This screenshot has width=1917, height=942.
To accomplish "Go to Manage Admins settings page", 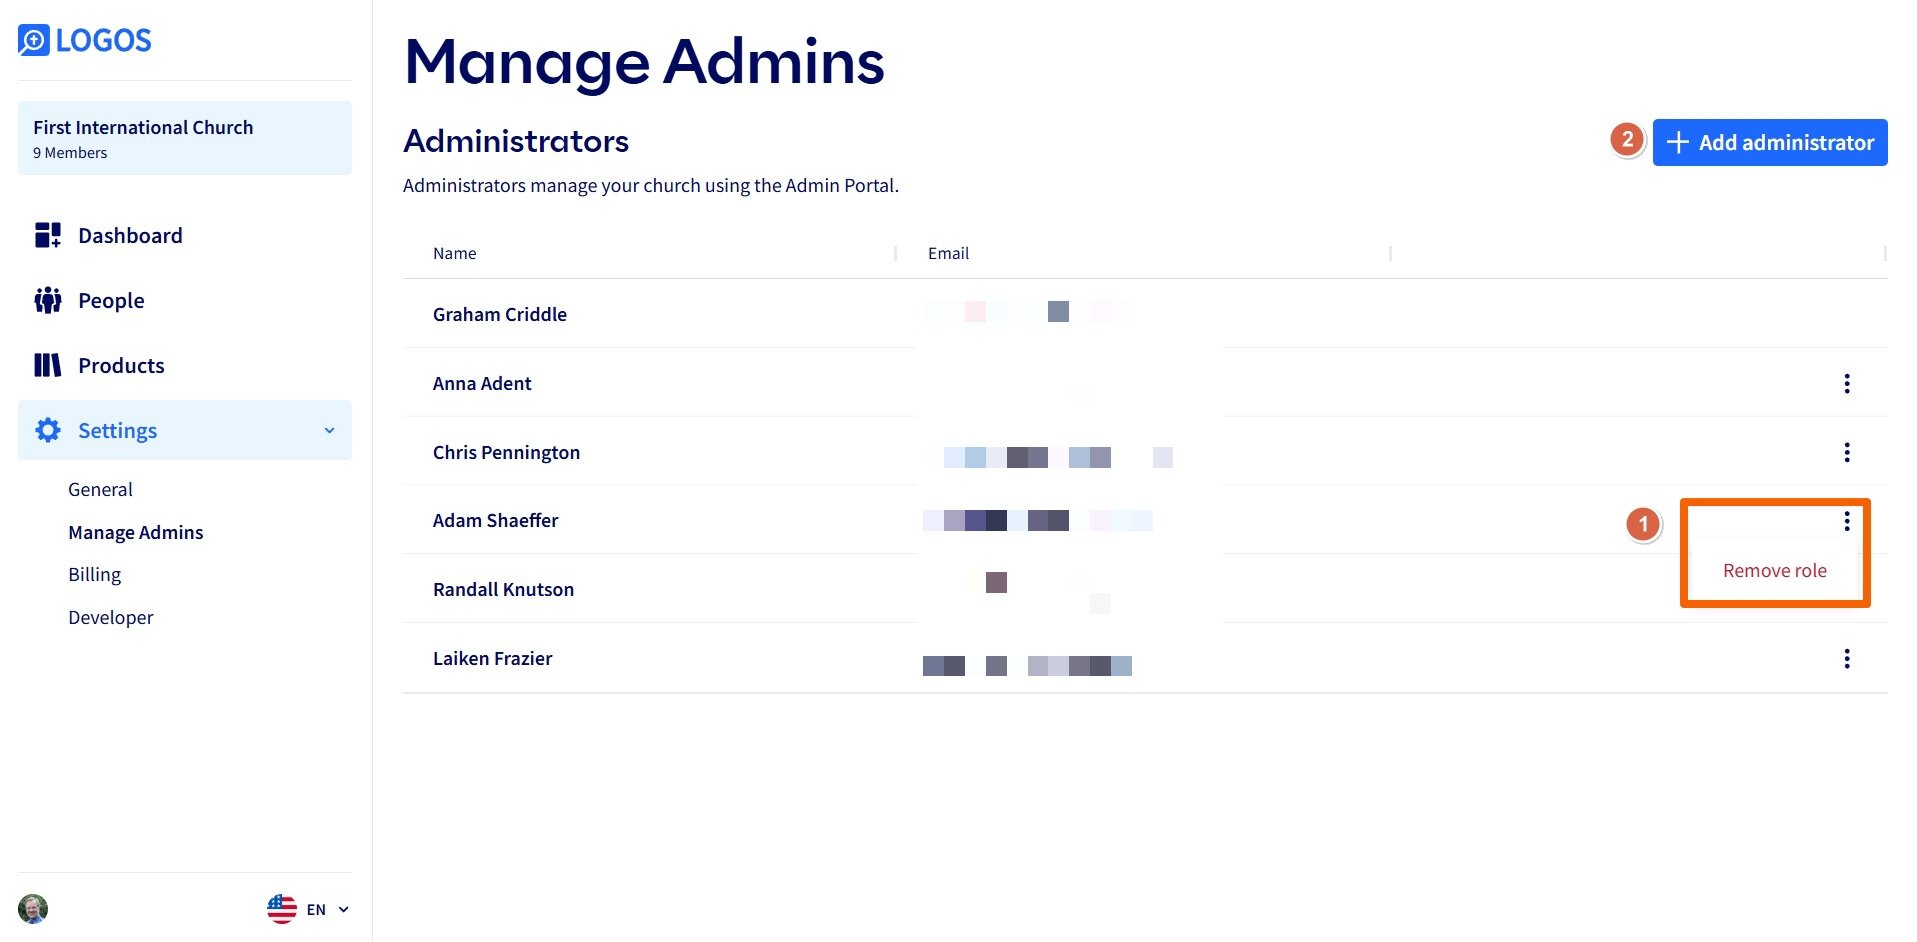I will pos(135,533).
